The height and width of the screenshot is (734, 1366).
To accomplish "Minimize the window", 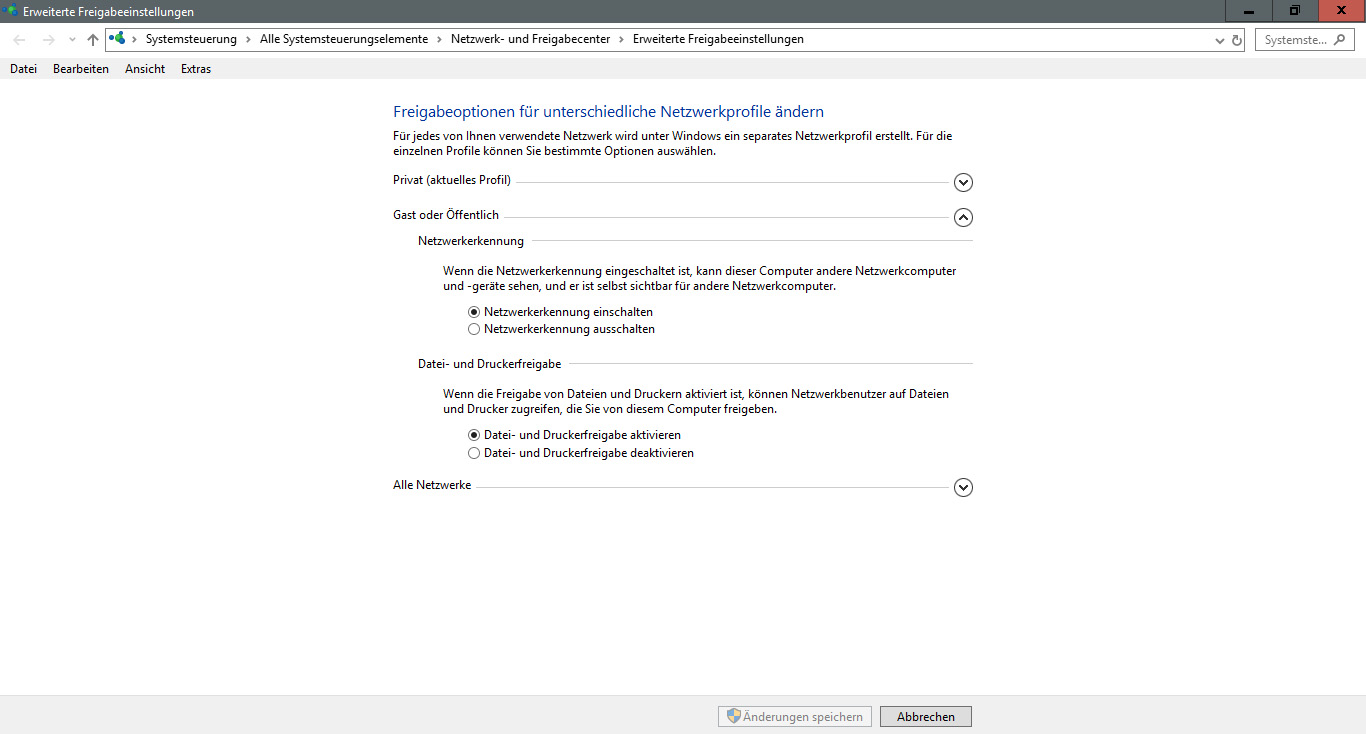I will [1249, 11].
